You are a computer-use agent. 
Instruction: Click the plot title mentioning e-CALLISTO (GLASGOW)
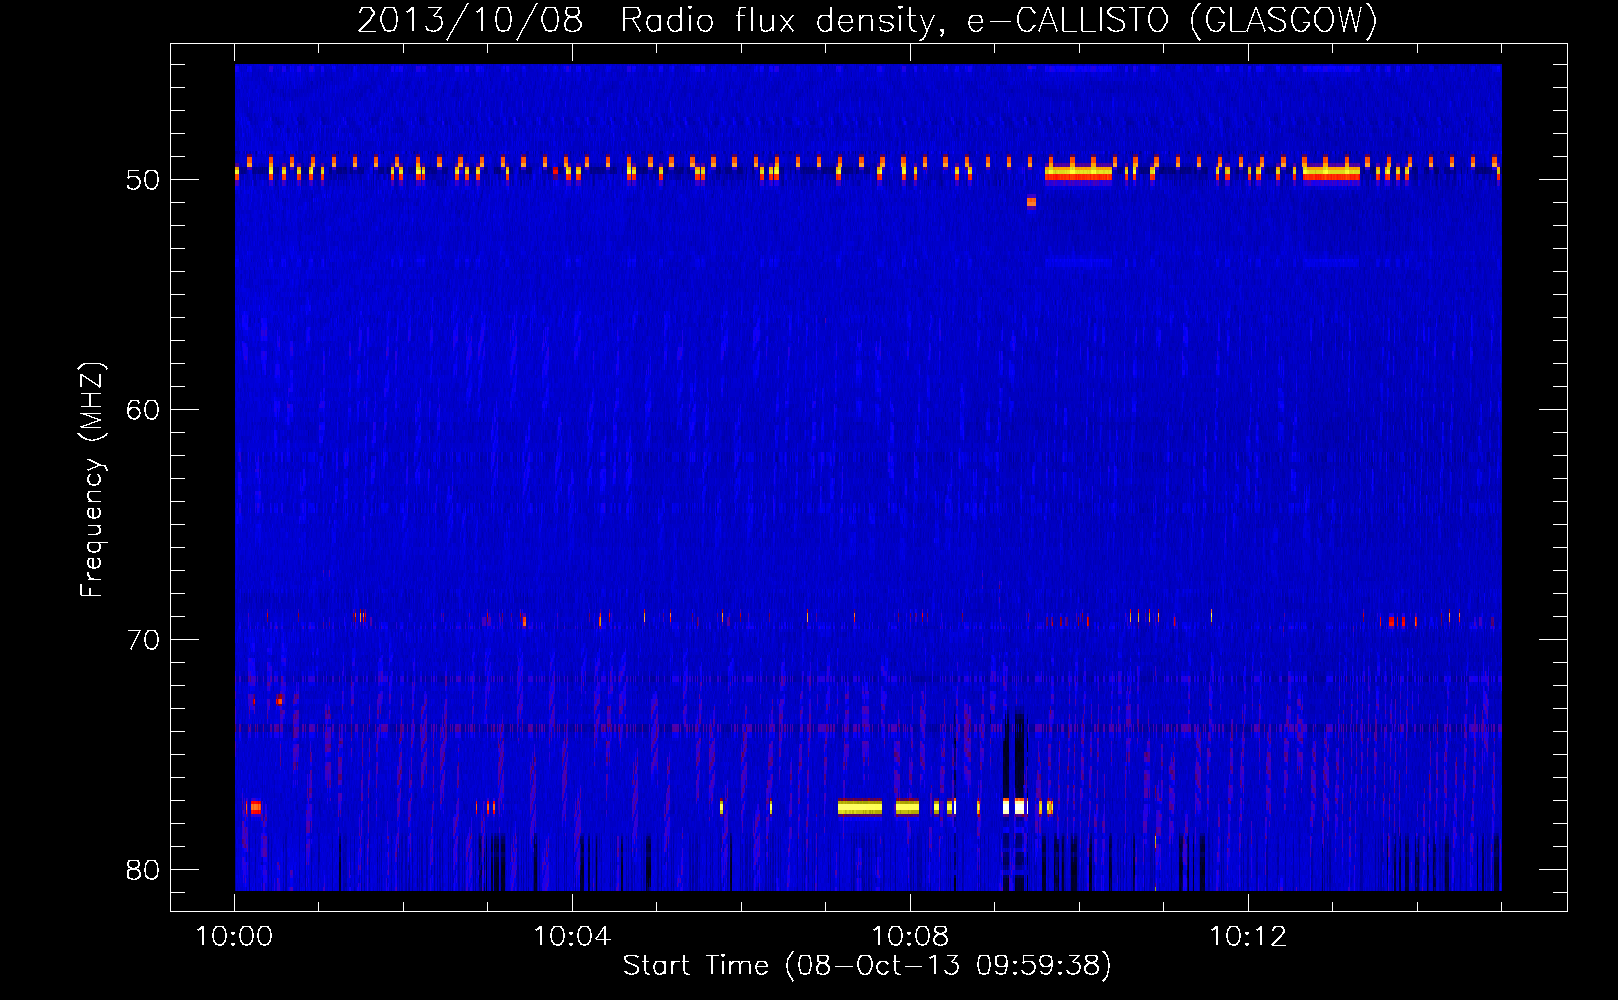click(867, 20)
